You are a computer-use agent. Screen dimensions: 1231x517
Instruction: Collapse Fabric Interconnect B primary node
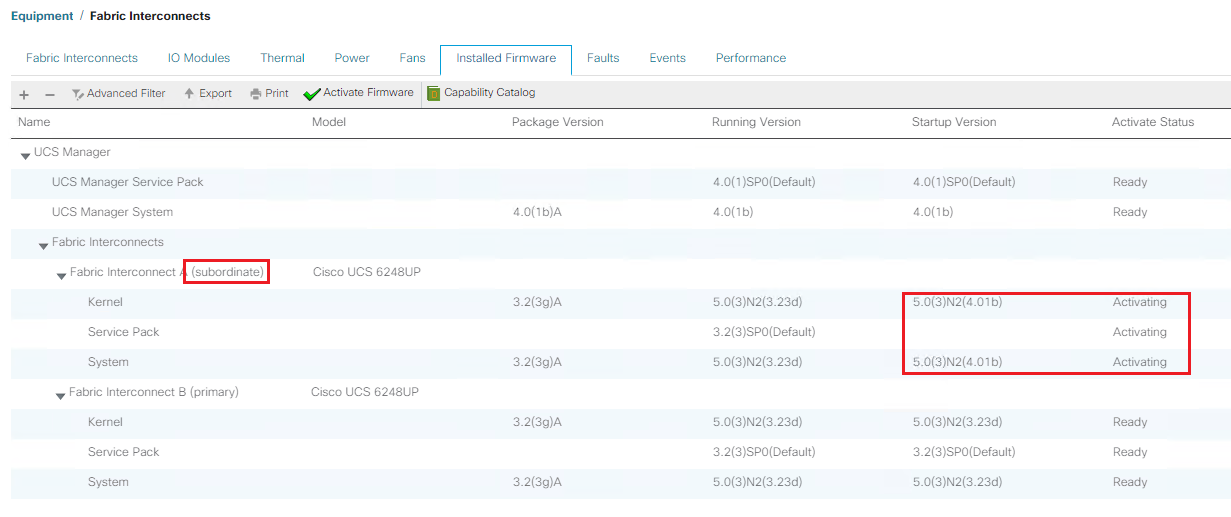click(x=61, y=394)
